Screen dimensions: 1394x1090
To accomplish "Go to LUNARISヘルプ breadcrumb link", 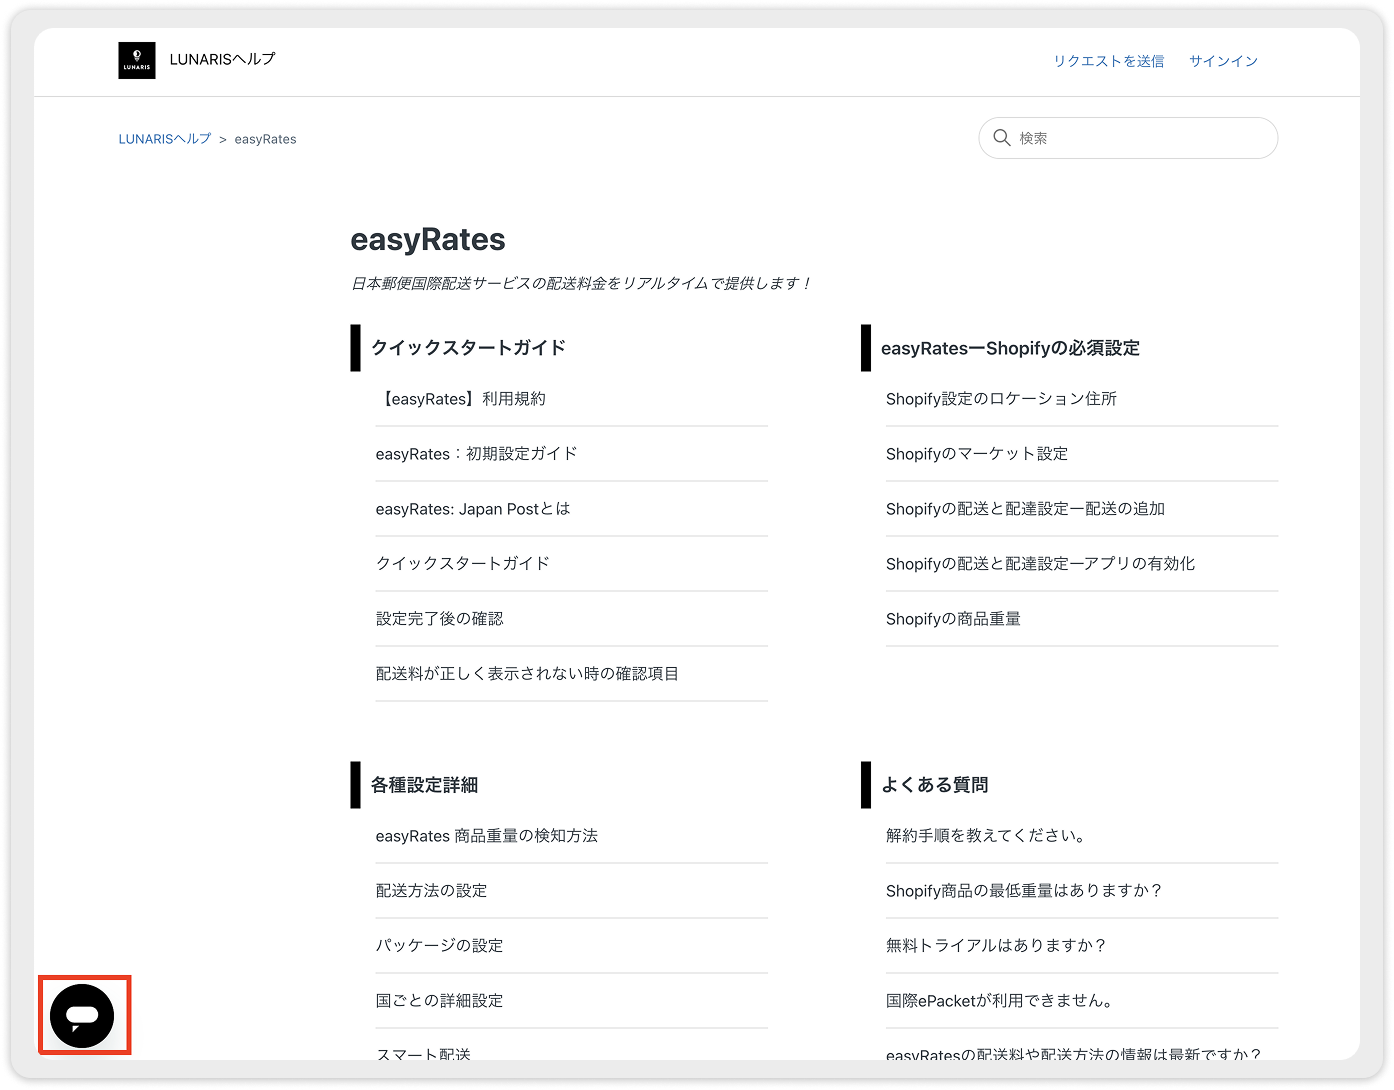I will tap(165, 139).
